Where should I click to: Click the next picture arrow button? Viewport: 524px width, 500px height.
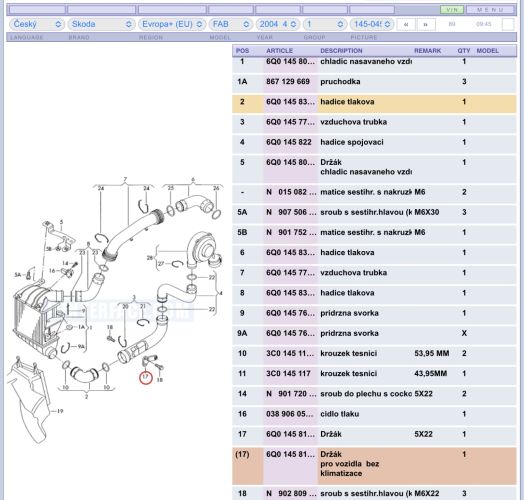pos(426,24)
